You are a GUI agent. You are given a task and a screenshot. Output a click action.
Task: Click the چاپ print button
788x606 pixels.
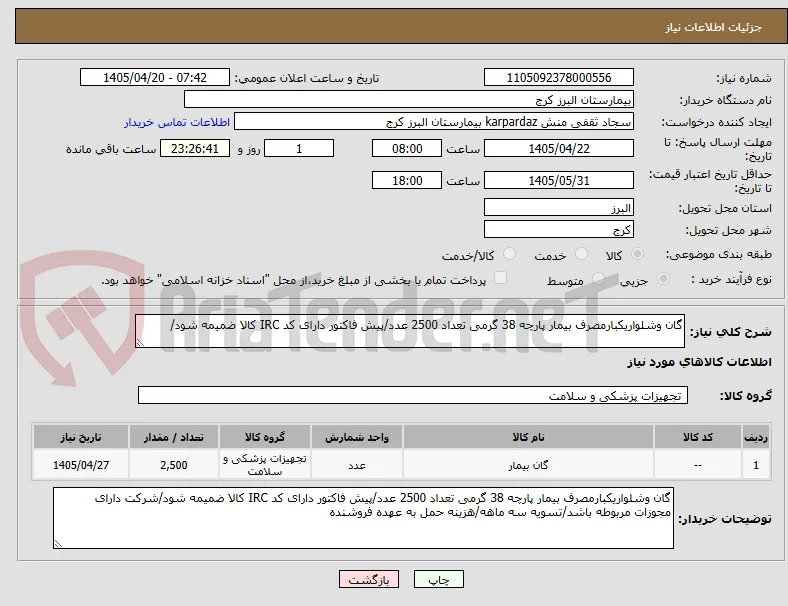439,579
